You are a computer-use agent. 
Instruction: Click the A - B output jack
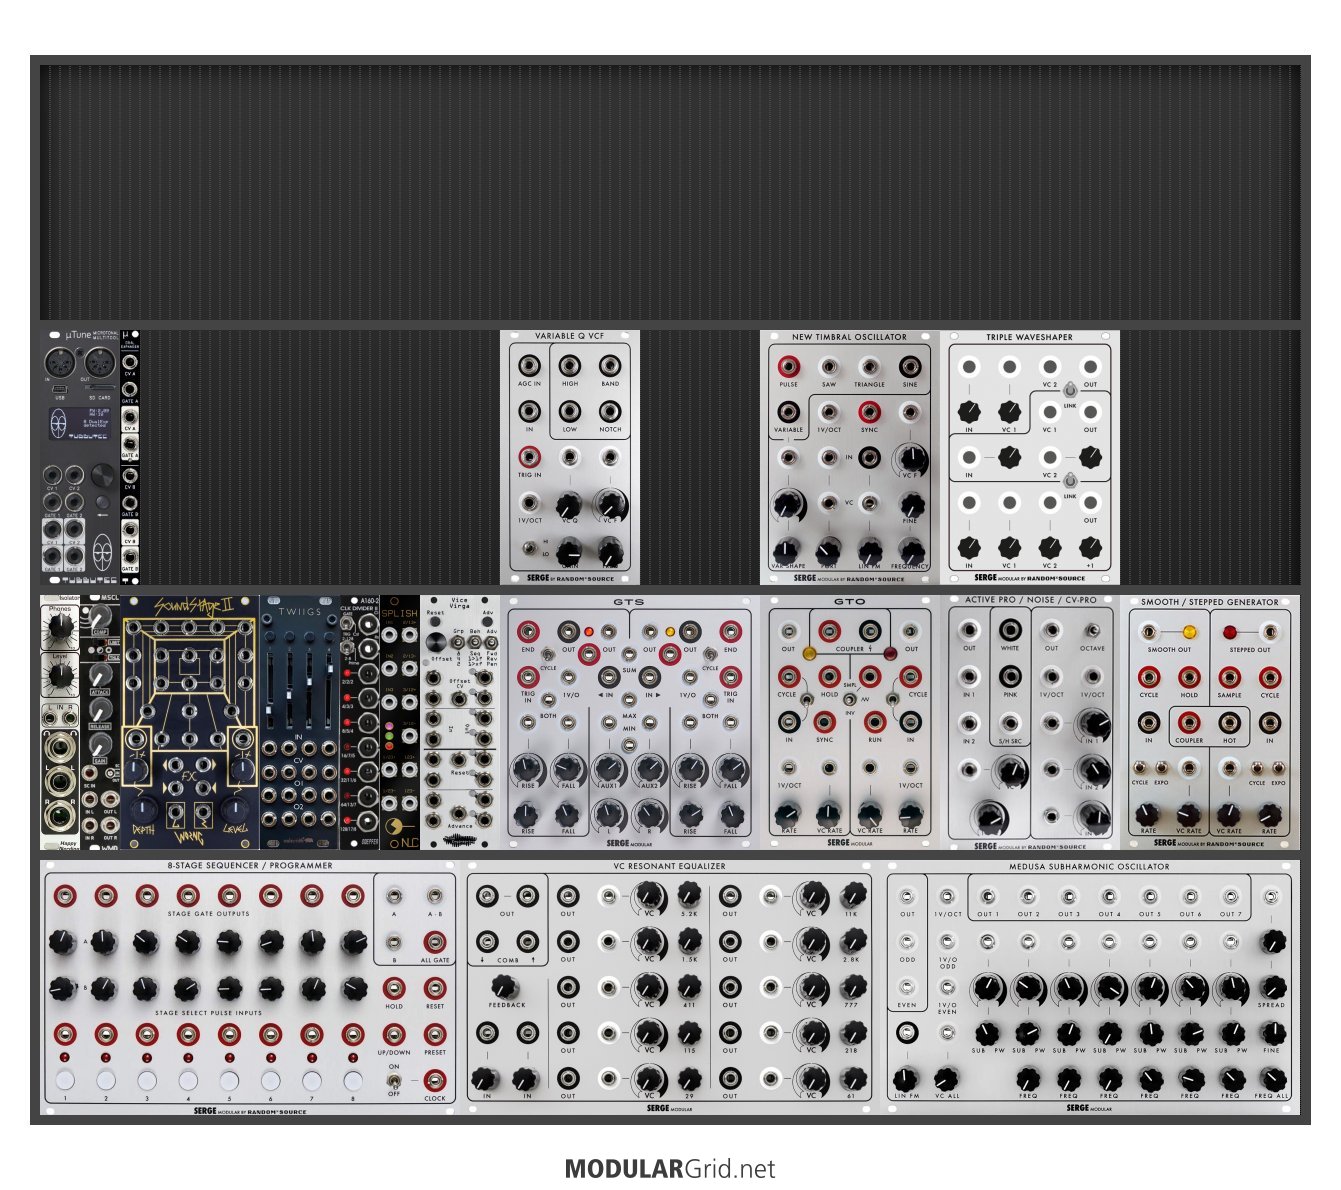(435, 896)
